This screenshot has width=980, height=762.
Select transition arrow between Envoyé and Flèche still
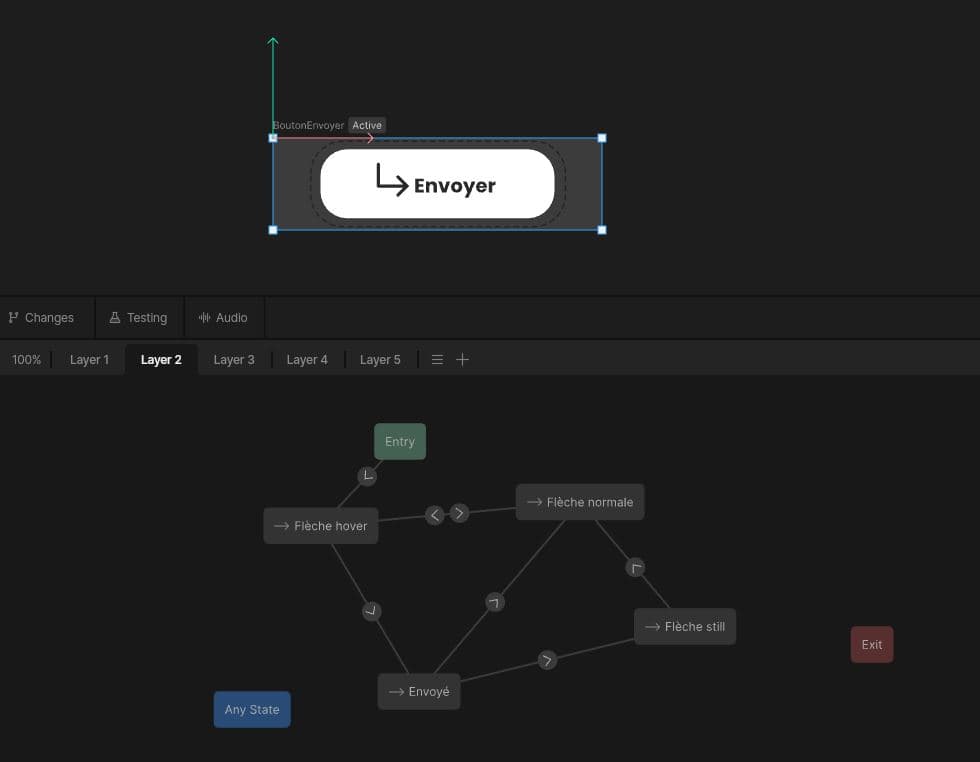[547, 660]
